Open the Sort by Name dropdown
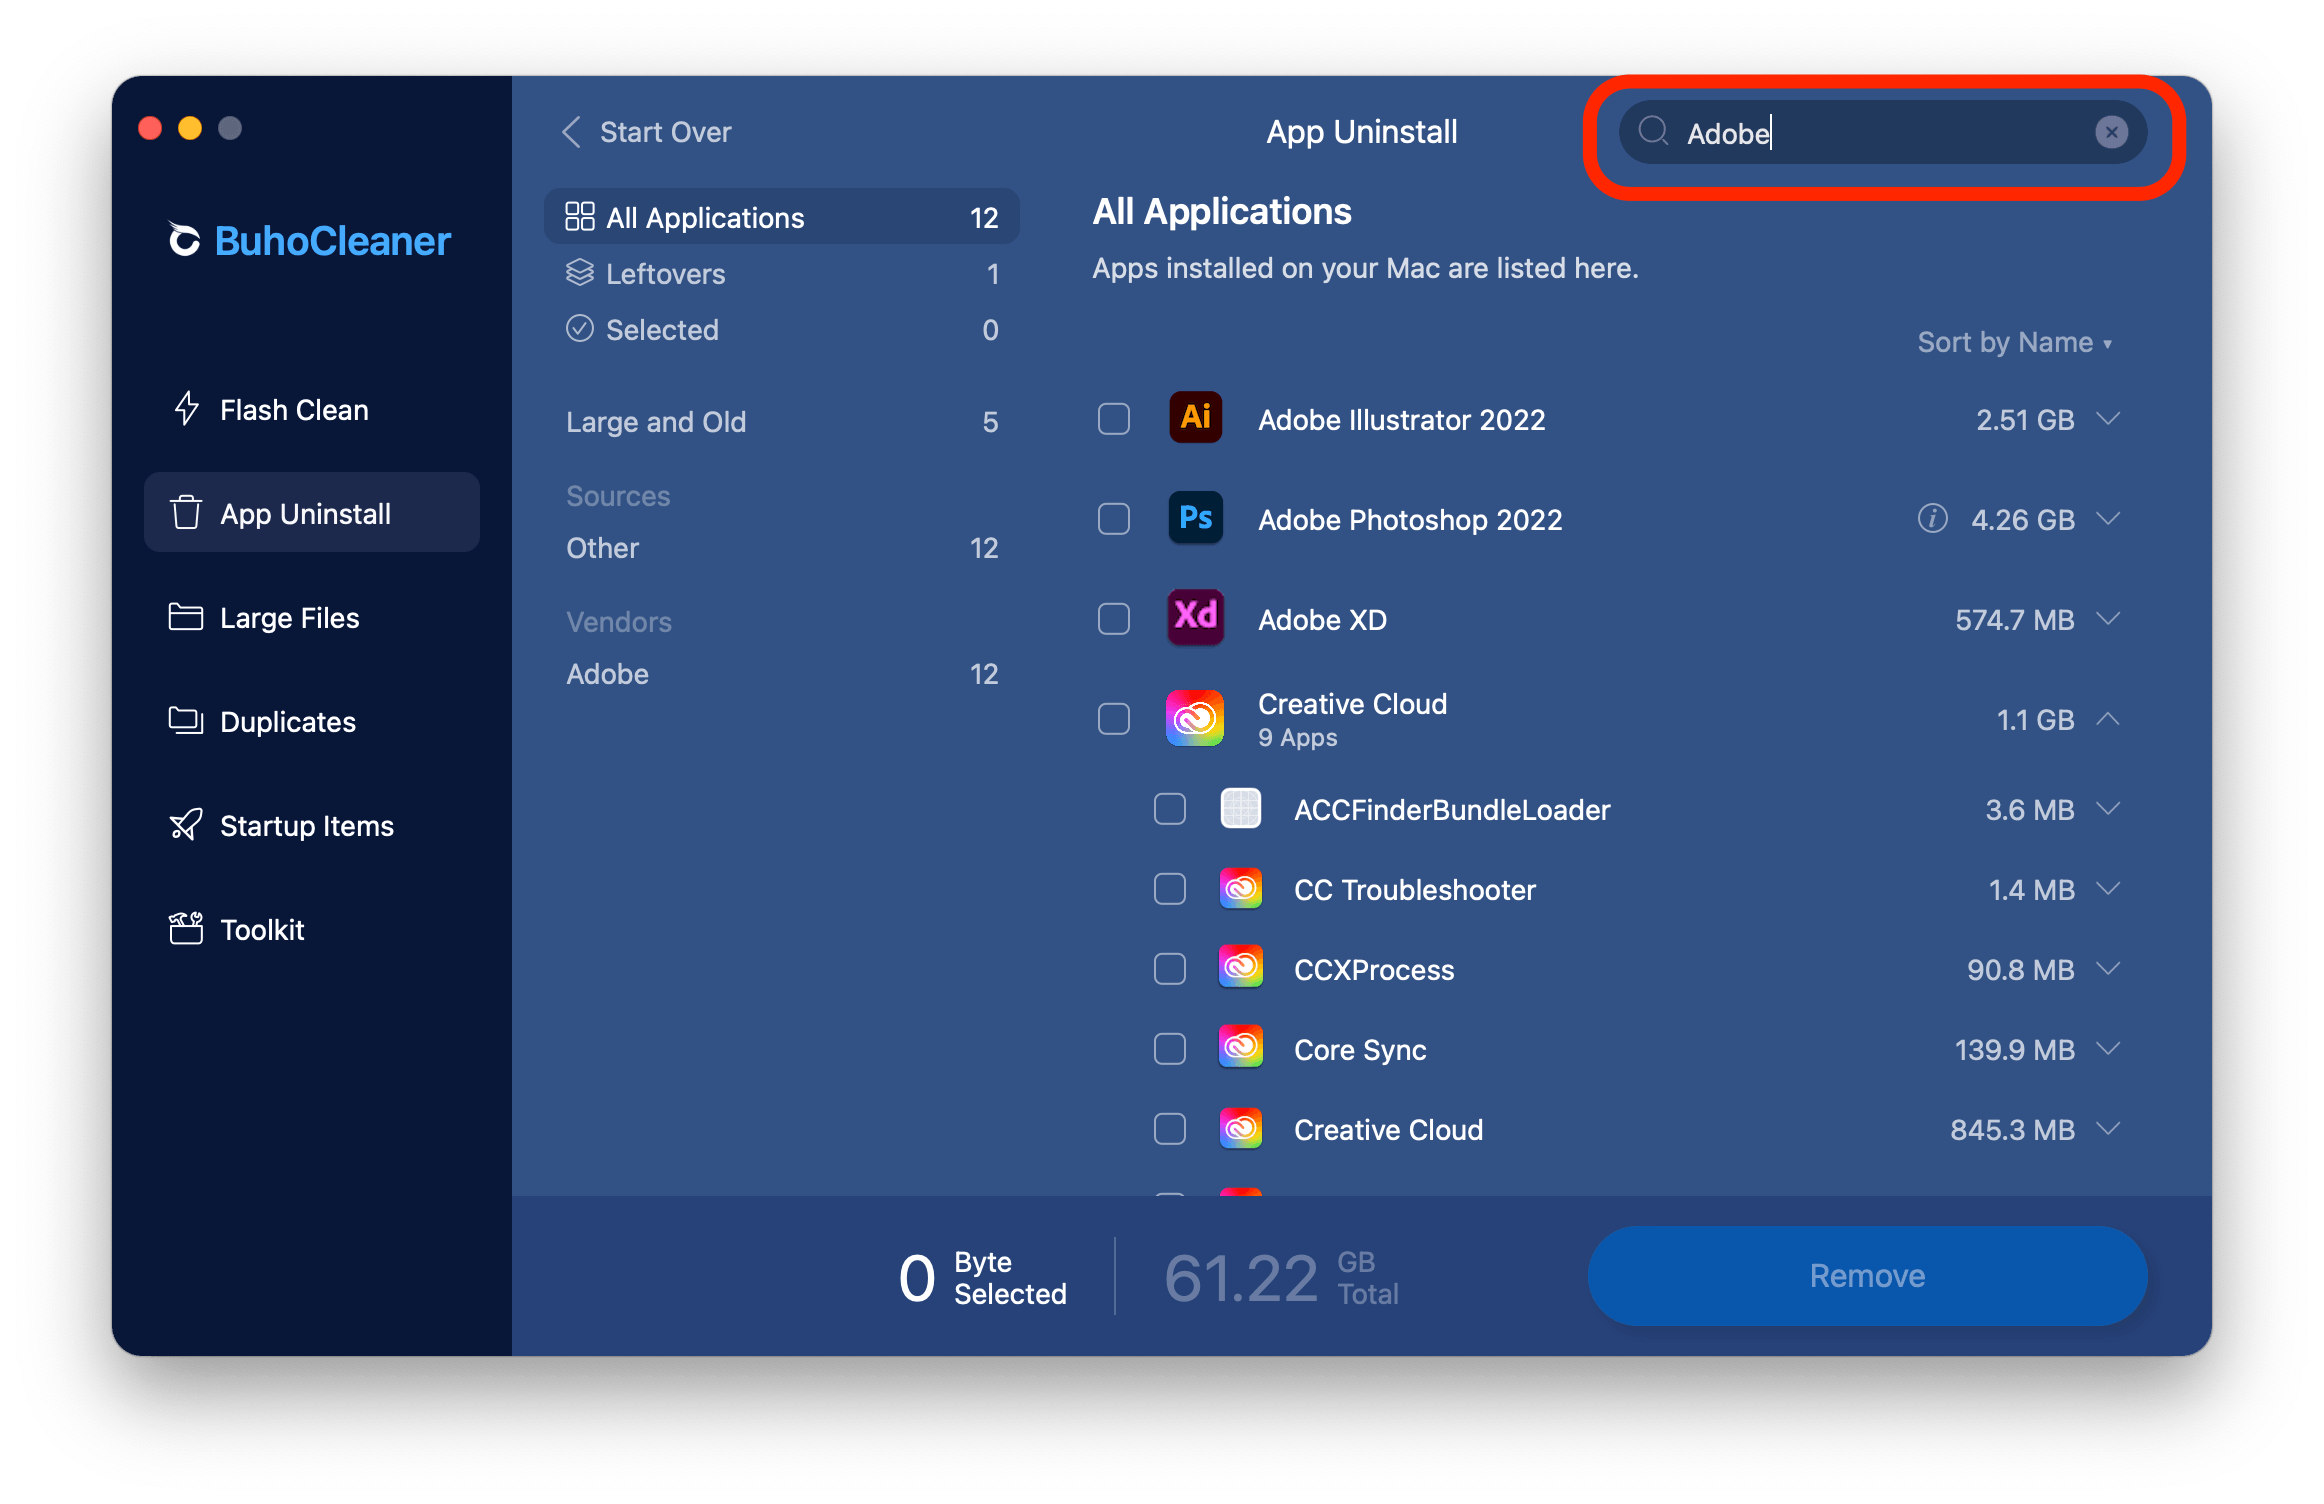Image resolution: width=2324 pixels, height=1504 pixels. [2014, 343]
